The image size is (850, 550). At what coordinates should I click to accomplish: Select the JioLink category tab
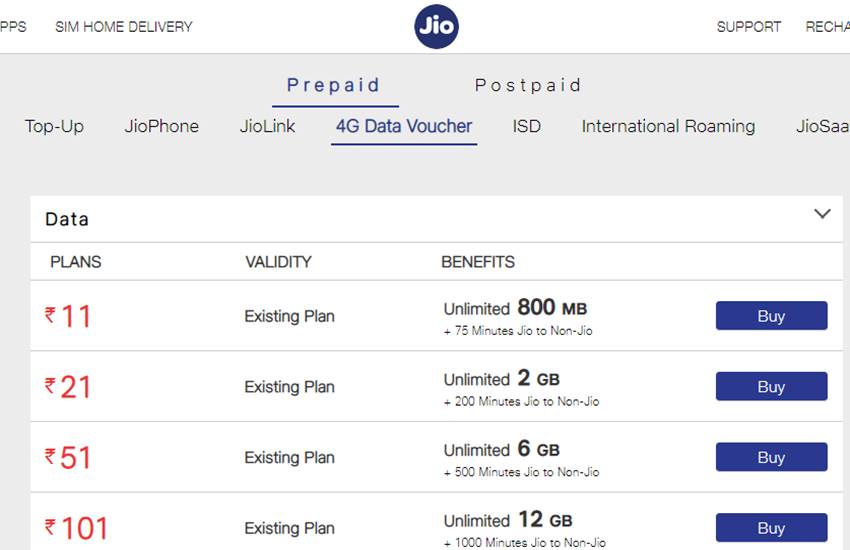pos(267,126)
